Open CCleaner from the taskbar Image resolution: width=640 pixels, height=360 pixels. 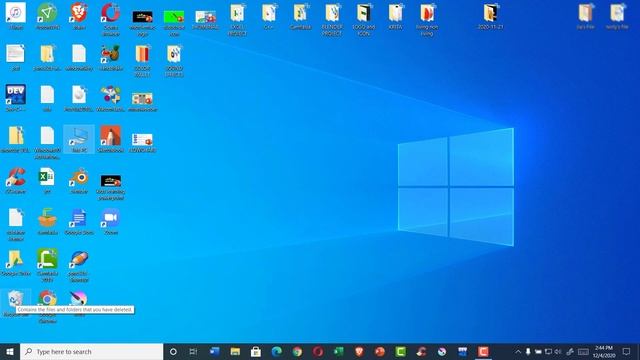[x=421, y=351]
